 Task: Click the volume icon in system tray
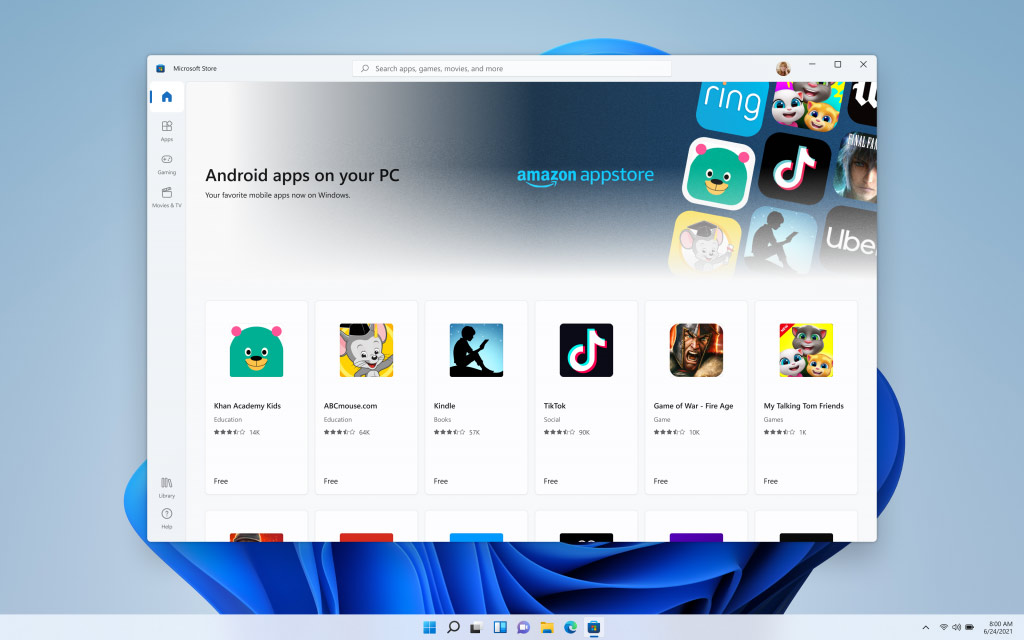click(x=956, y=627)
